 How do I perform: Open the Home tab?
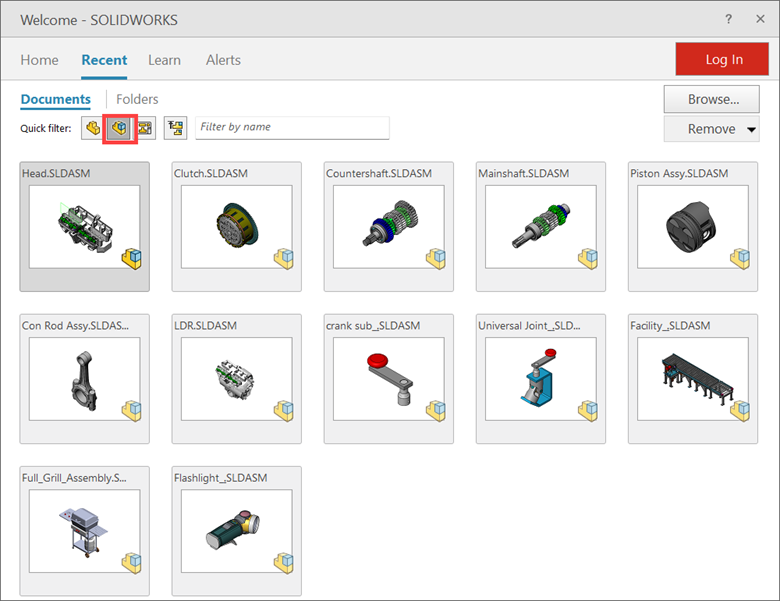point(39,60)
